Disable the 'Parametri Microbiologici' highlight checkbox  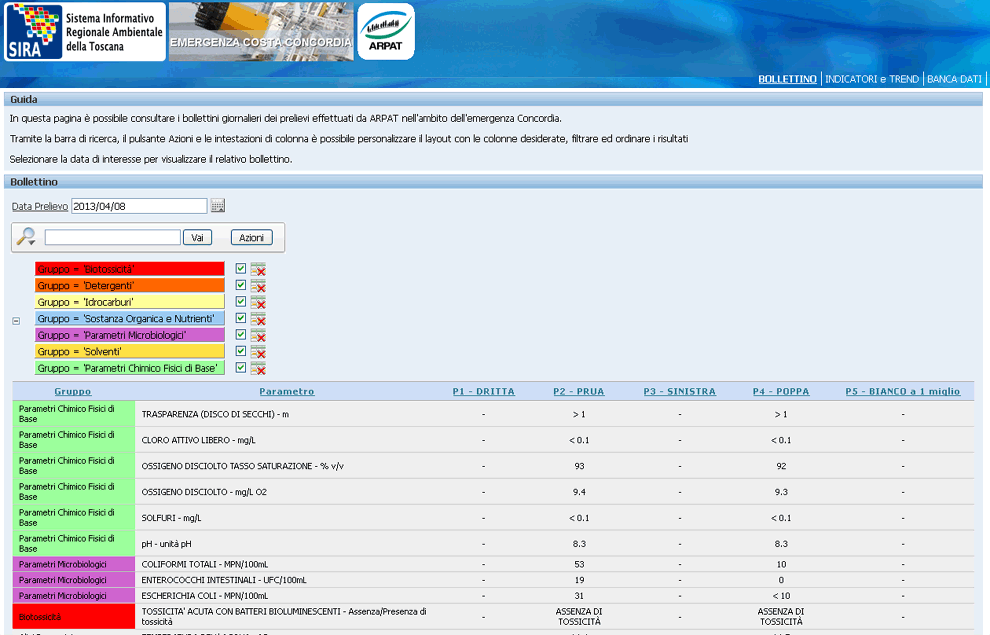(x=240, y=334)
